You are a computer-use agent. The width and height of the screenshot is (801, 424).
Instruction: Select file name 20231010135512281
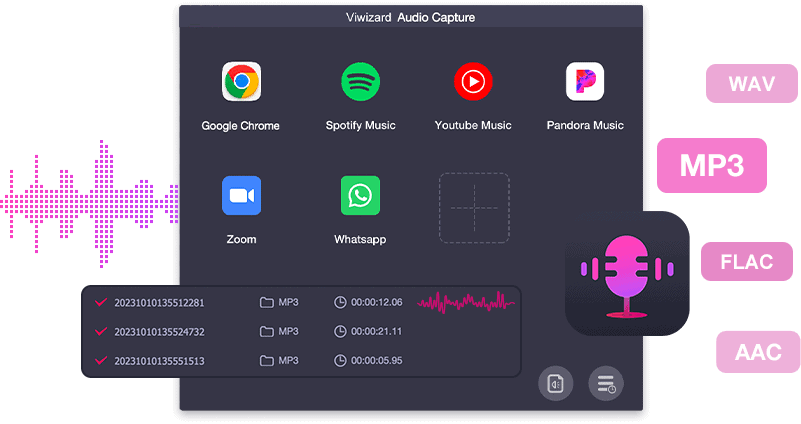click(159, 303)
